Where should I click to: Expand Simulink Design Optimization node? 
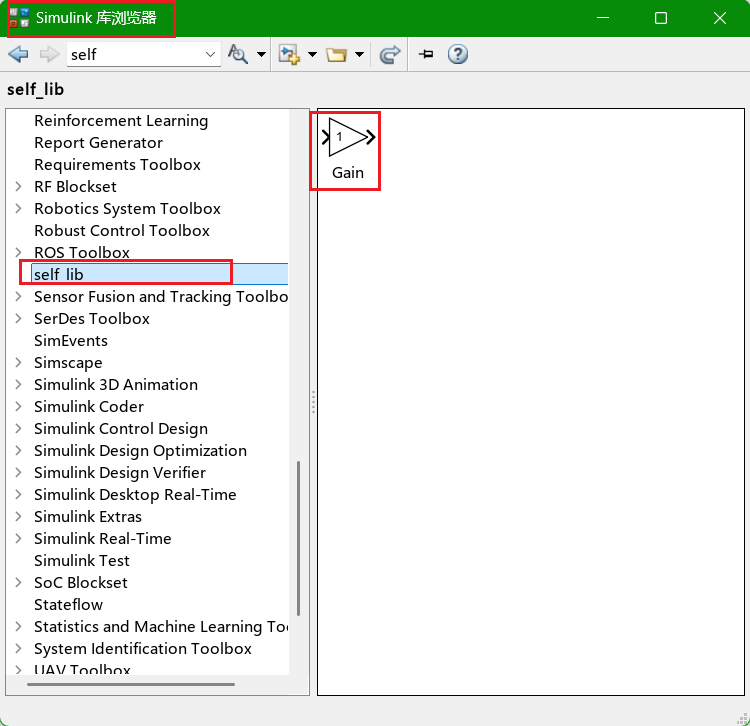click(19, 451)
